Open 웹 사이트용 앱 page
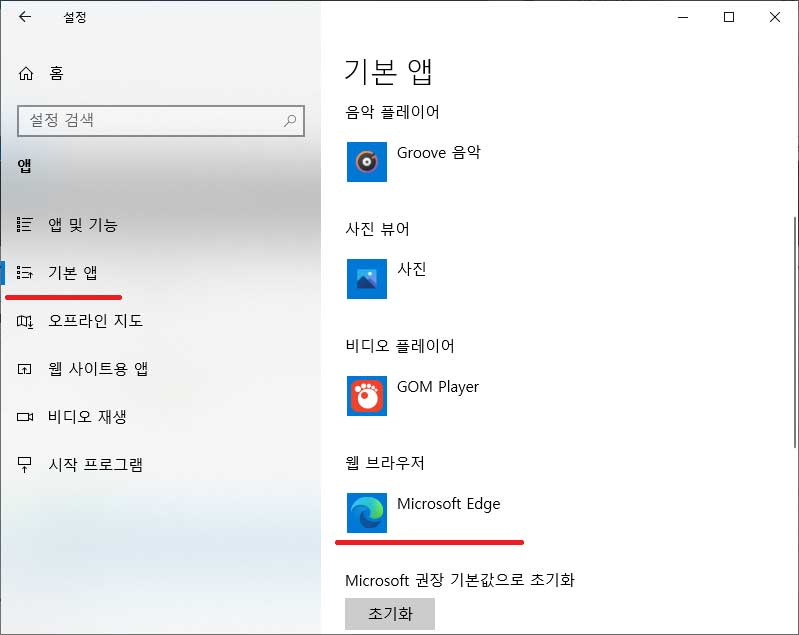This screenshot has height=635, width=799. (x=98, y=369)
